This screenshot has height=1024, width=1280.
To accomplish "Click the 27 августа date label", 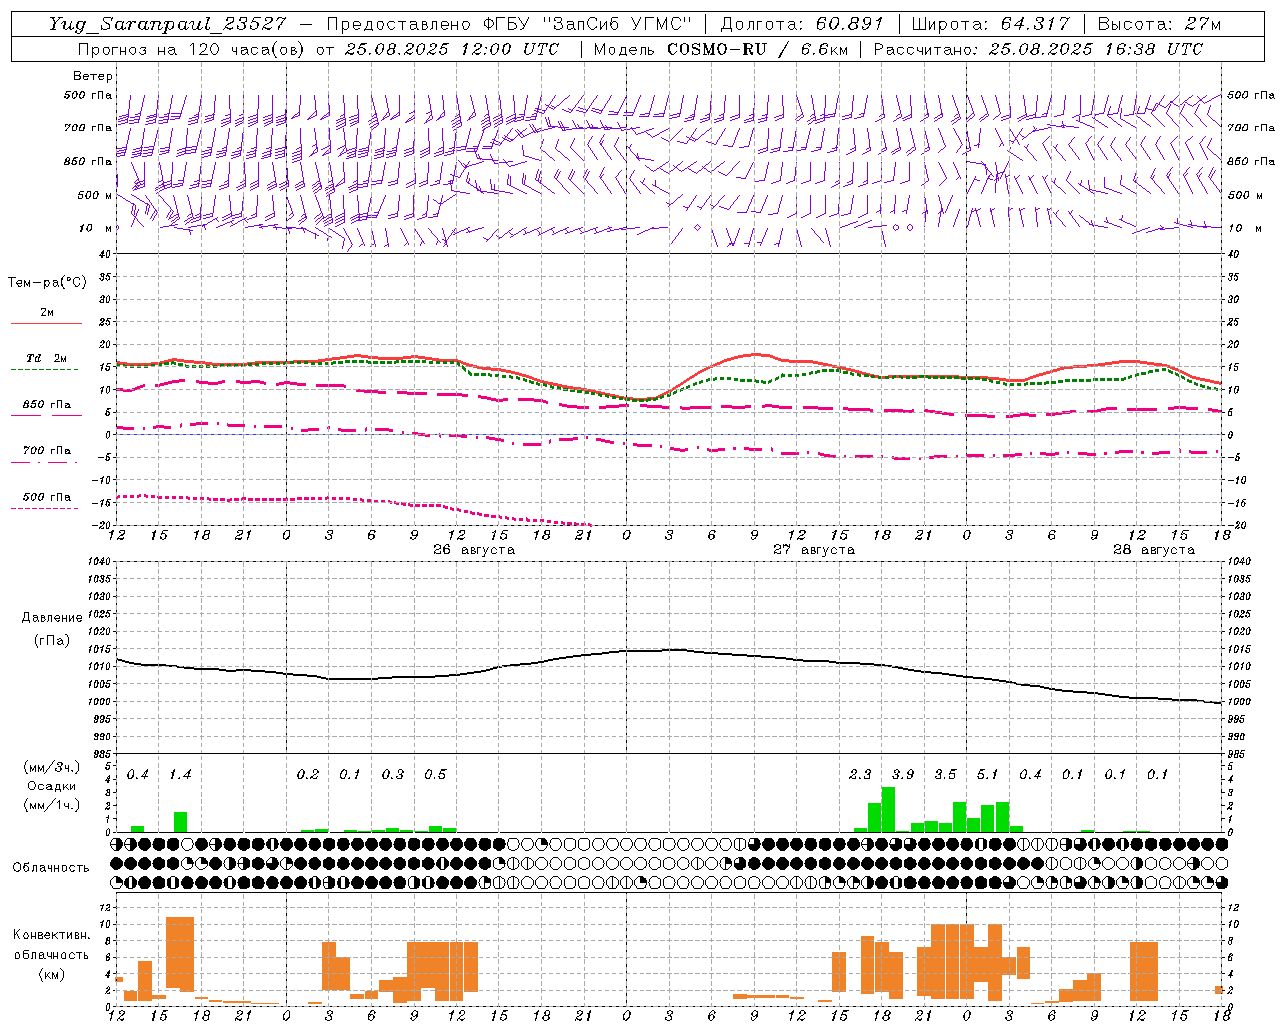I will [x=814, y=550].
